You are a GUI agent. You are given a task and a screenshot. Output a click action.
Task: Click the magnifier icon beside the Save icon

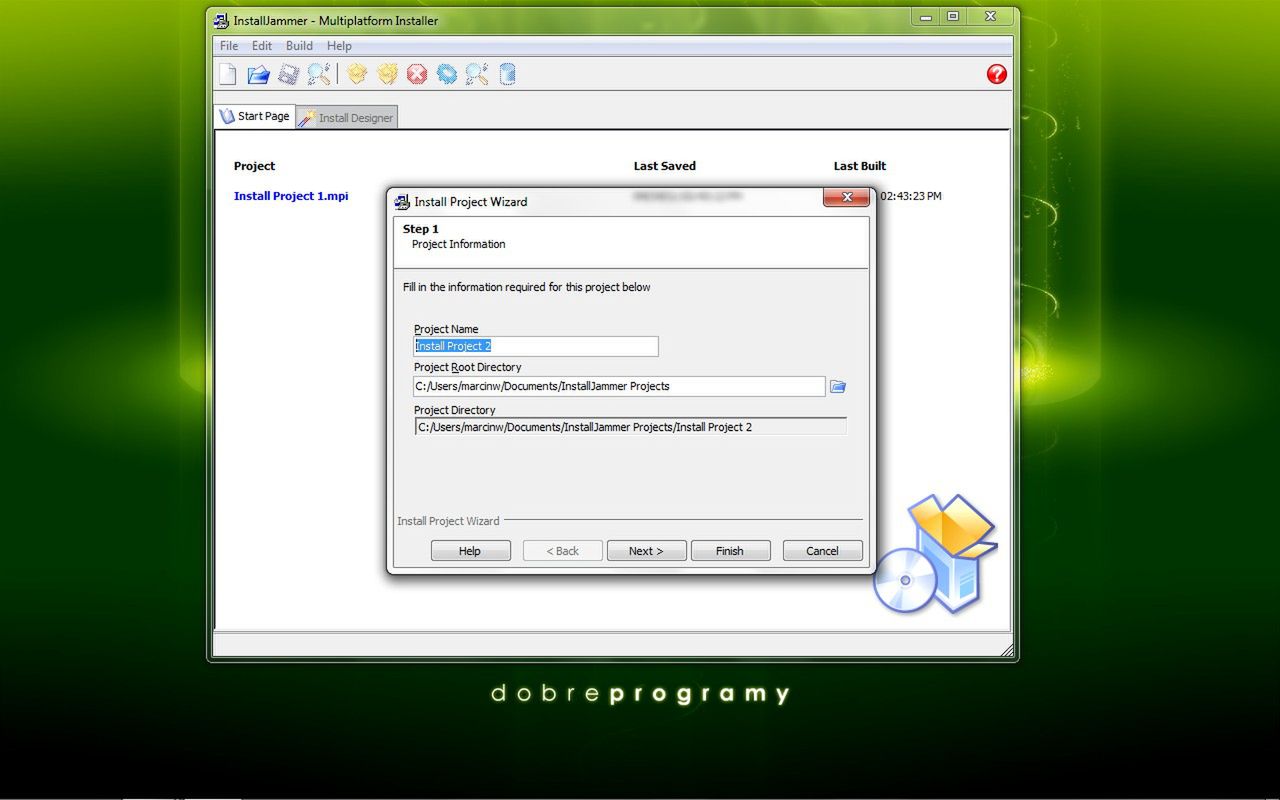tap(319, 74)
